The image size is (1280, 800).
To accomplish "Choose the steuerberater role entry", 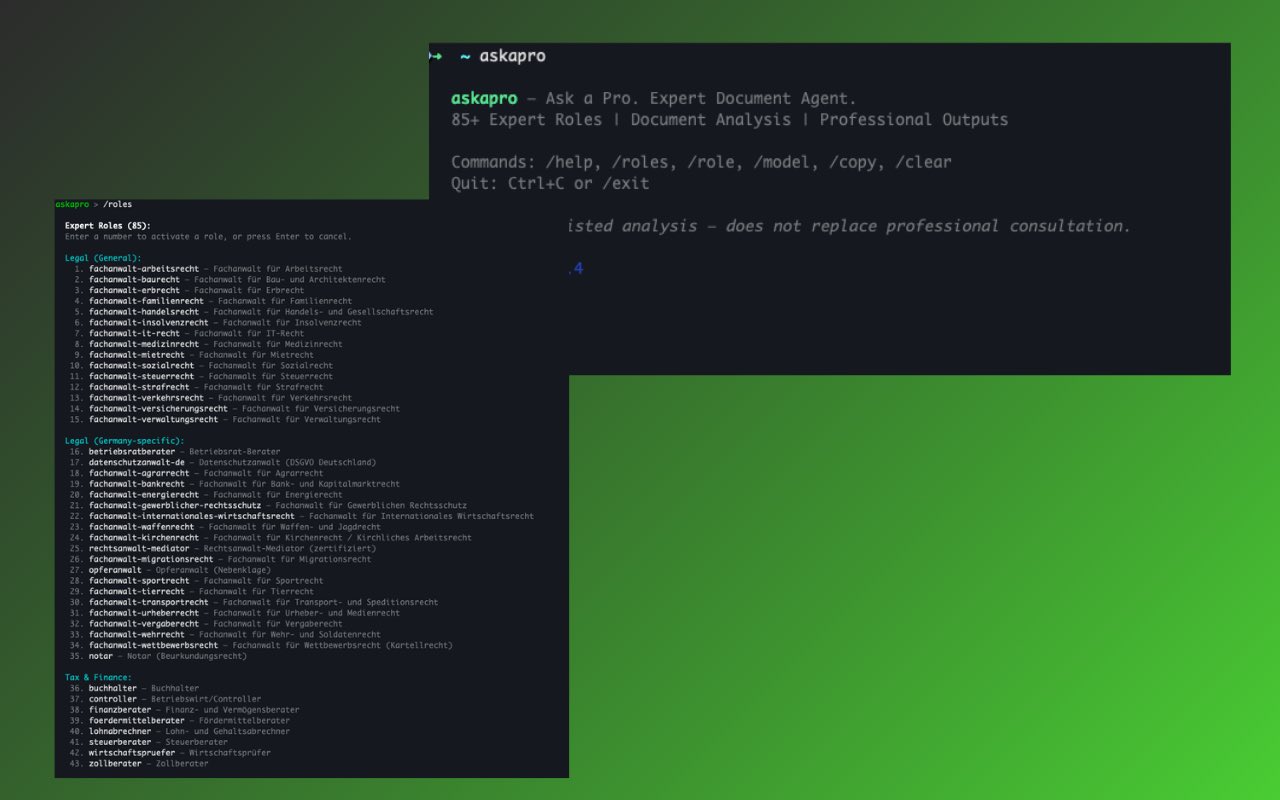I will click(149, 742).
